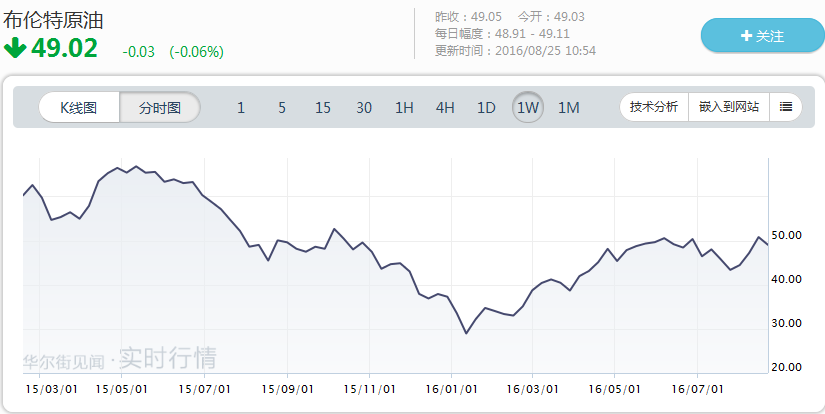Click 嵌入到网站 embed button
The image size is (825, 414).
click(728, 107)
